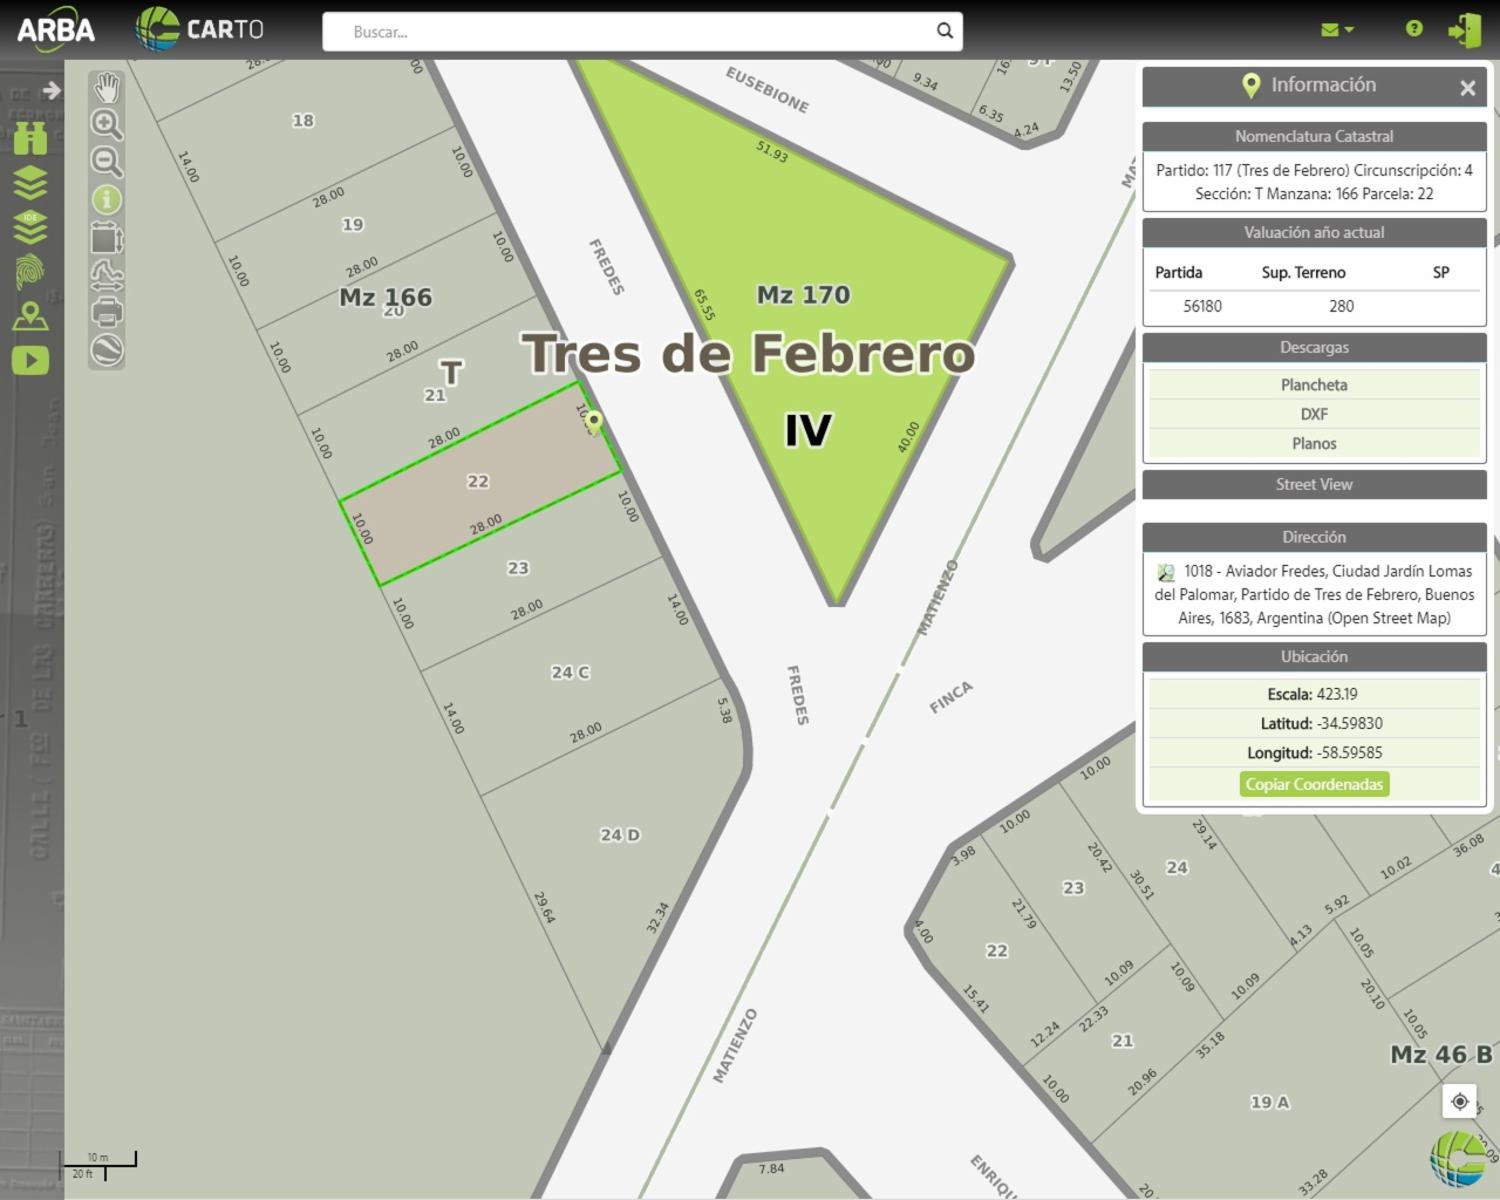Download the DXF file
Image resolution: width=1500 pixels, height=1200 pixels.
click(1314, 414)
